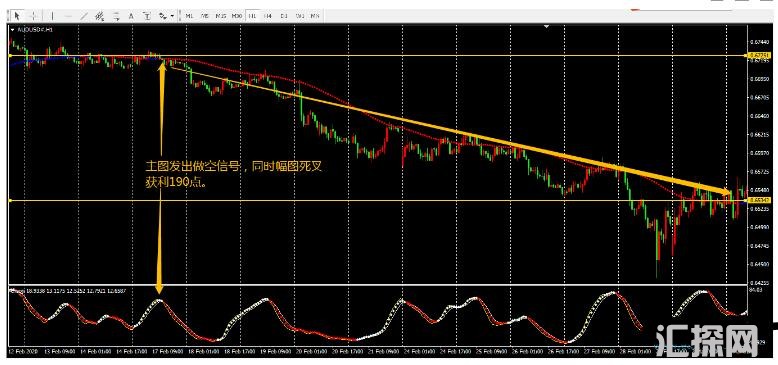Click the 获利190点 annotation text

[176, 182]
